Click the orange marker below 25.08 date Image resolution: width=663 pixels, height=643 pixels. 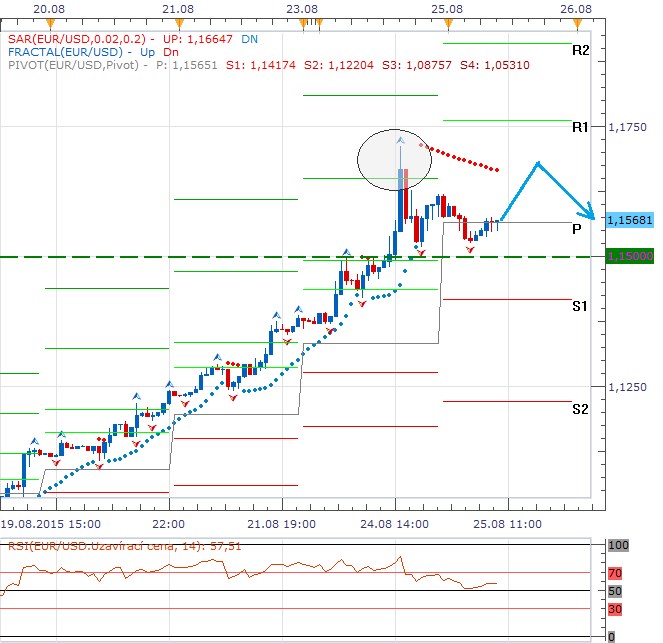(x=449, y=22)
